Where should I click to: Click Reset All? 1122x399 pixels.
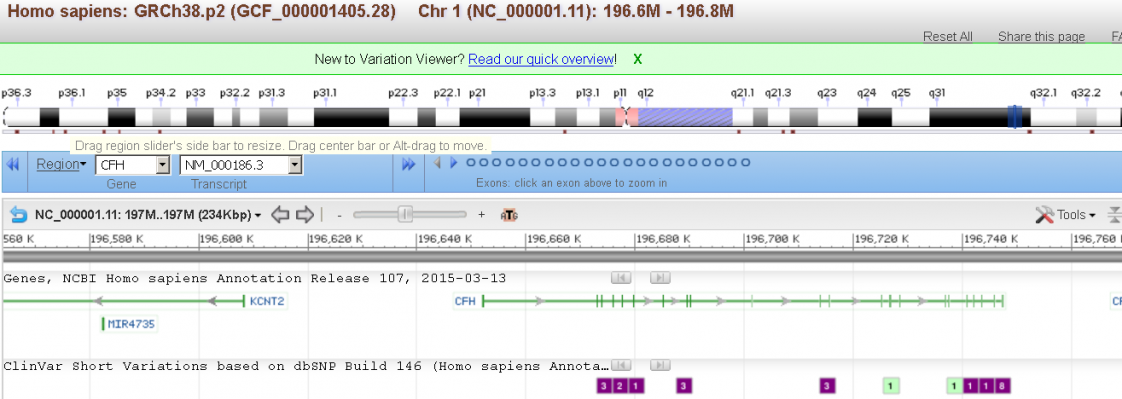coord(947,36)
